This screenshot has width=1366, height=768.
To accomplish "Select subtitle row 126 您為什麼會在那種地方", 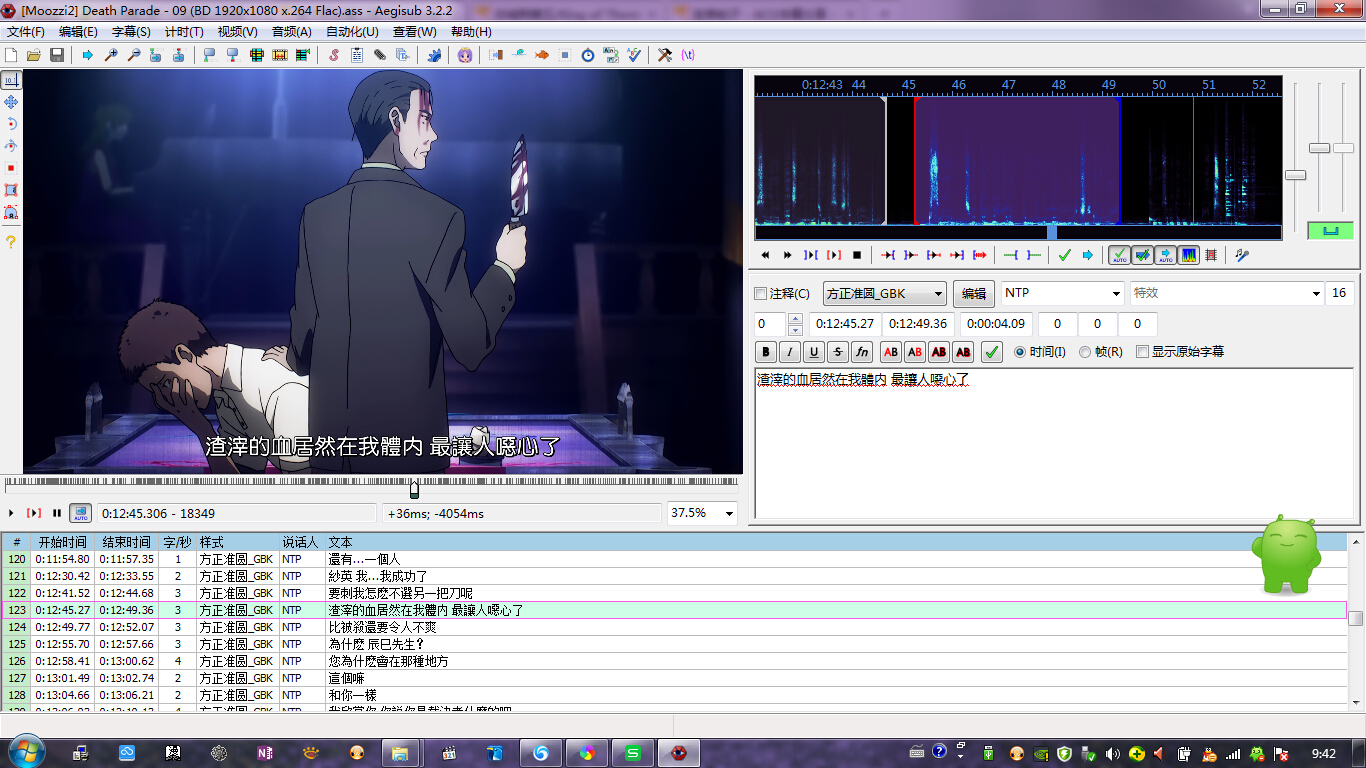I will 674,661.
